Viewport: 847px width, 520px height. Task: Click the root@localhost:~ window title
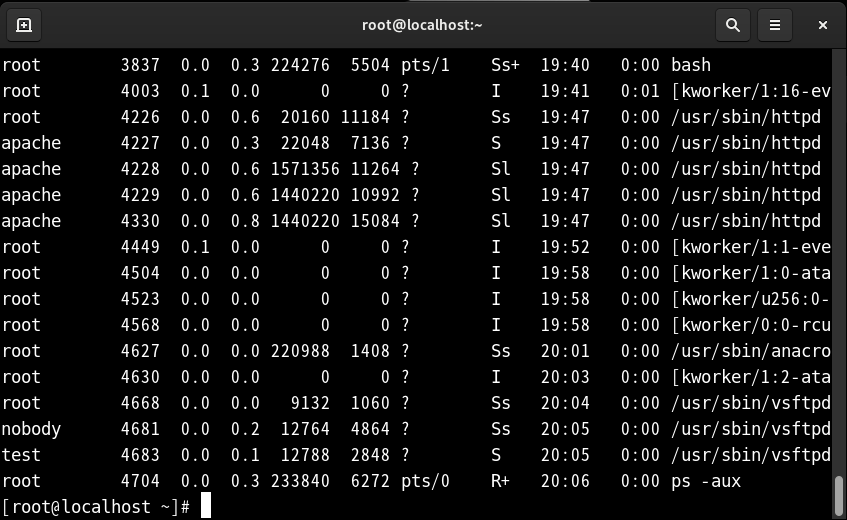(x=422, y=25)
